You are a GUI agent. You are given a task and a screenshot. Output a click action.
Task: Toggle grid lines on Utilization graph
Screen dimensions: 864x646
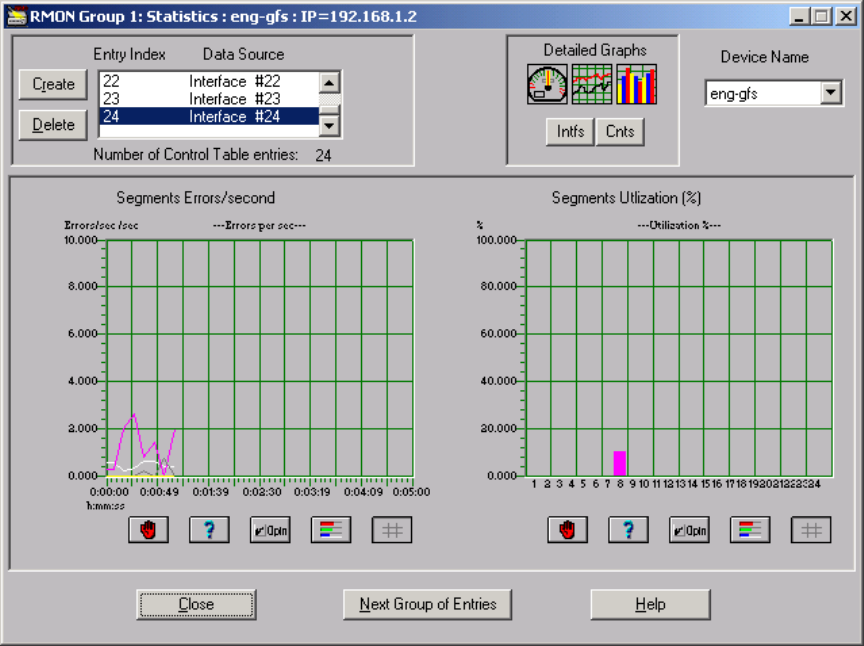[811, 530]
